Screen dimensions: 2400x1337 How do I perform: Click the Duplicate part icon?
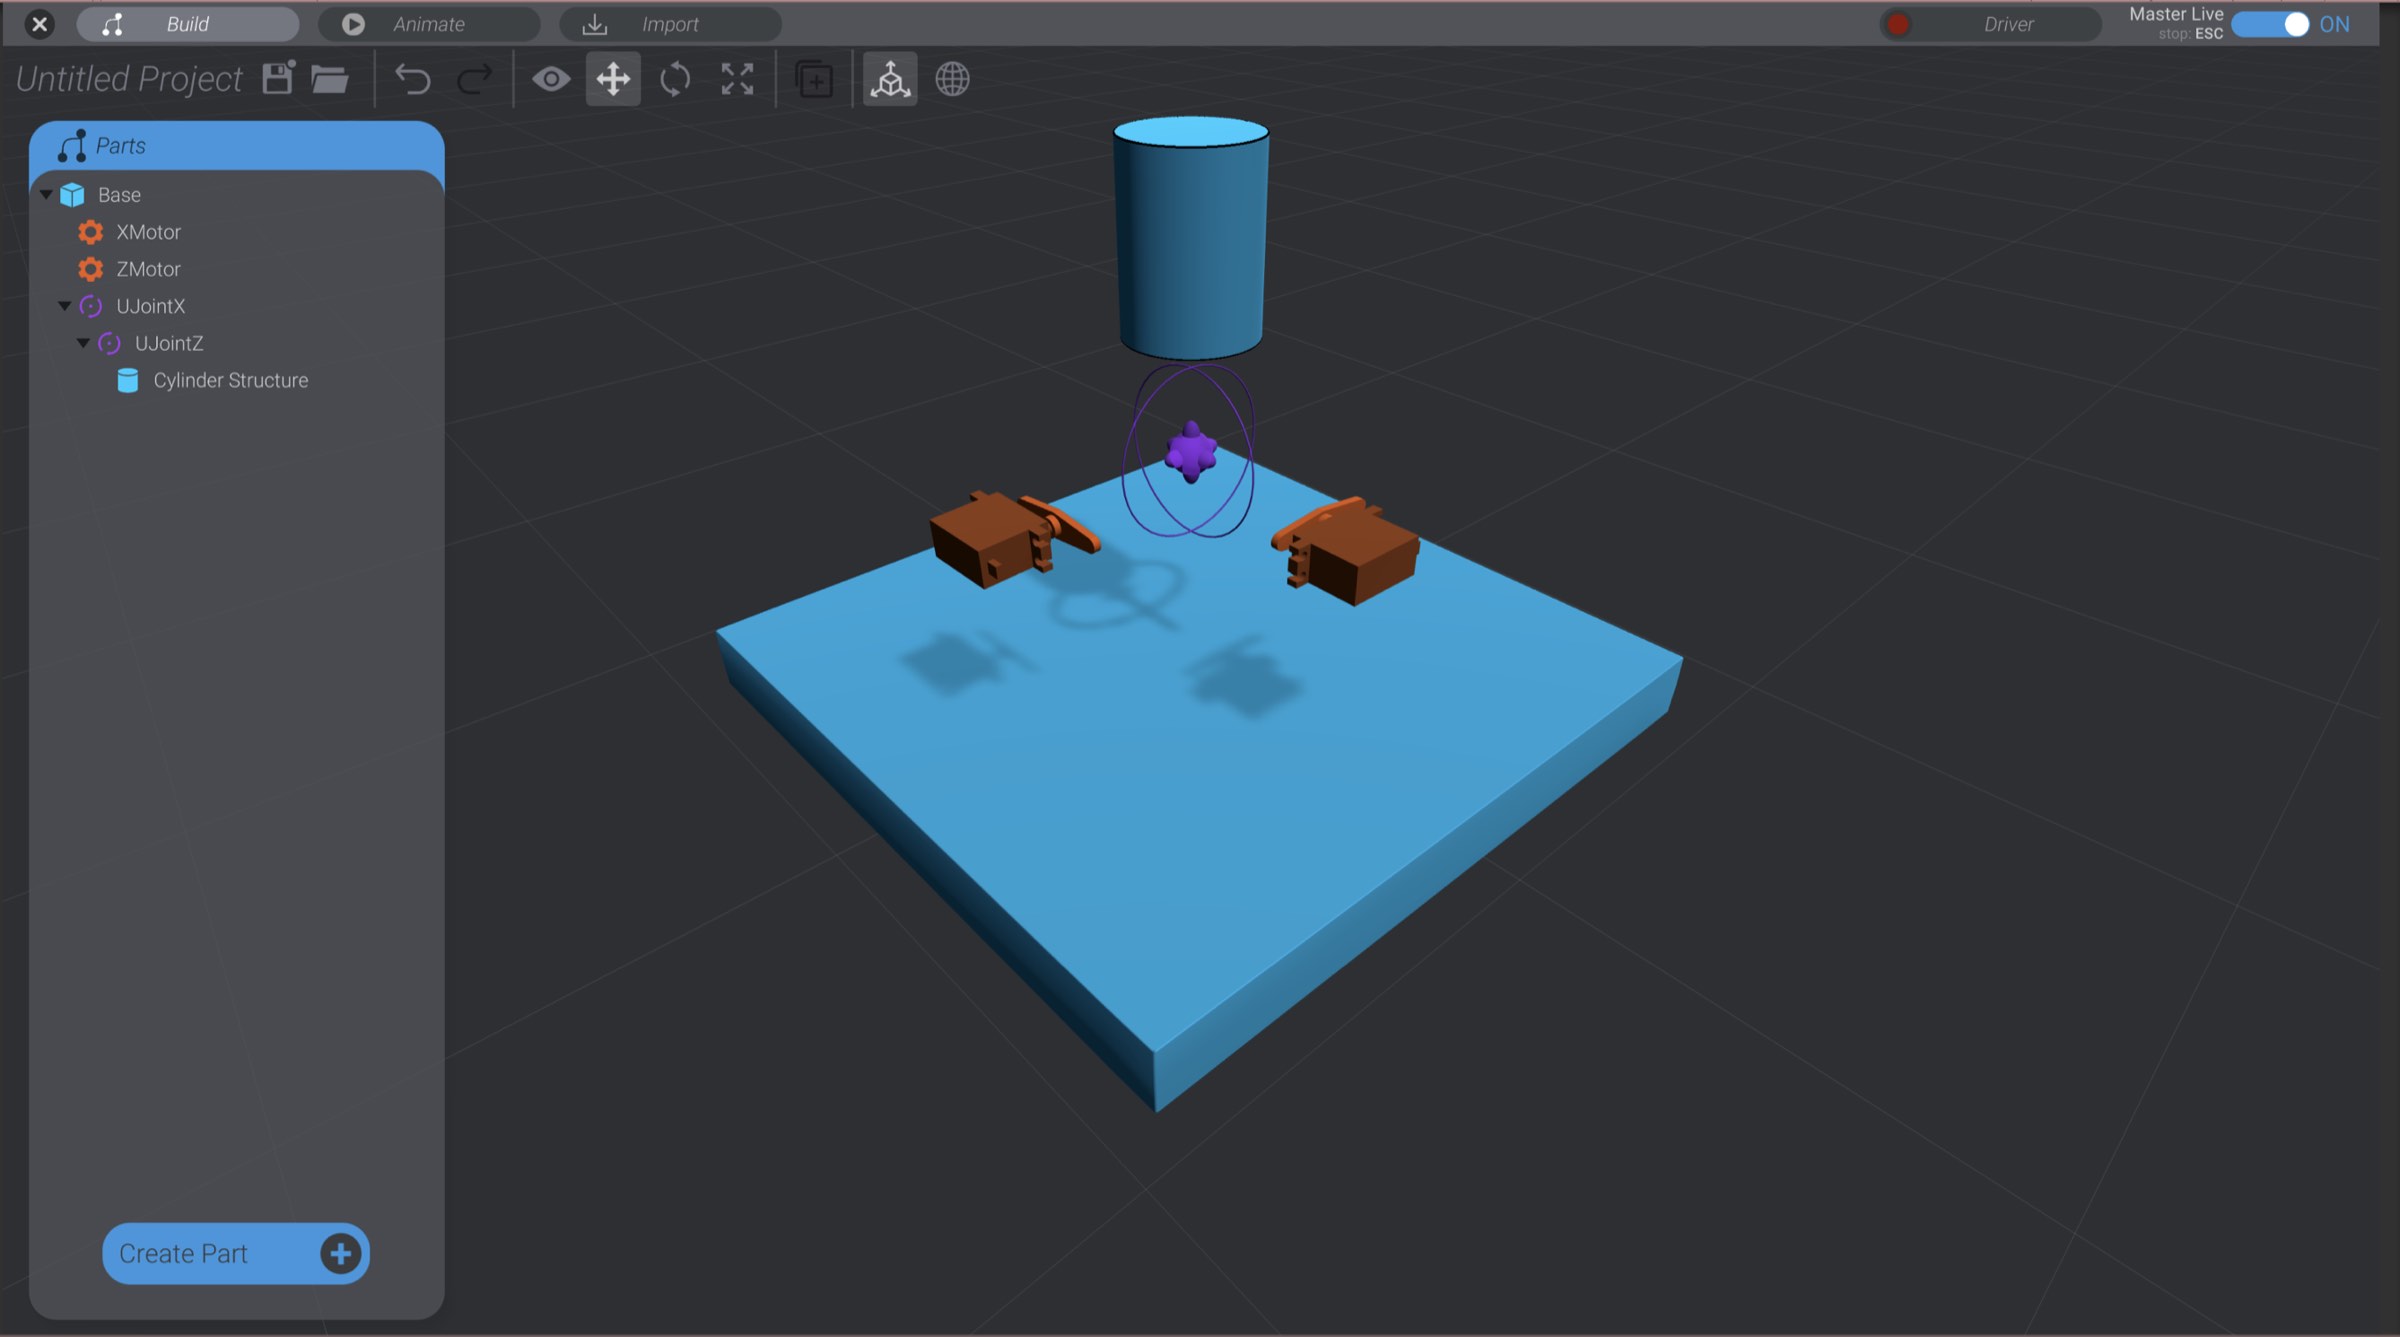point(813,80)
